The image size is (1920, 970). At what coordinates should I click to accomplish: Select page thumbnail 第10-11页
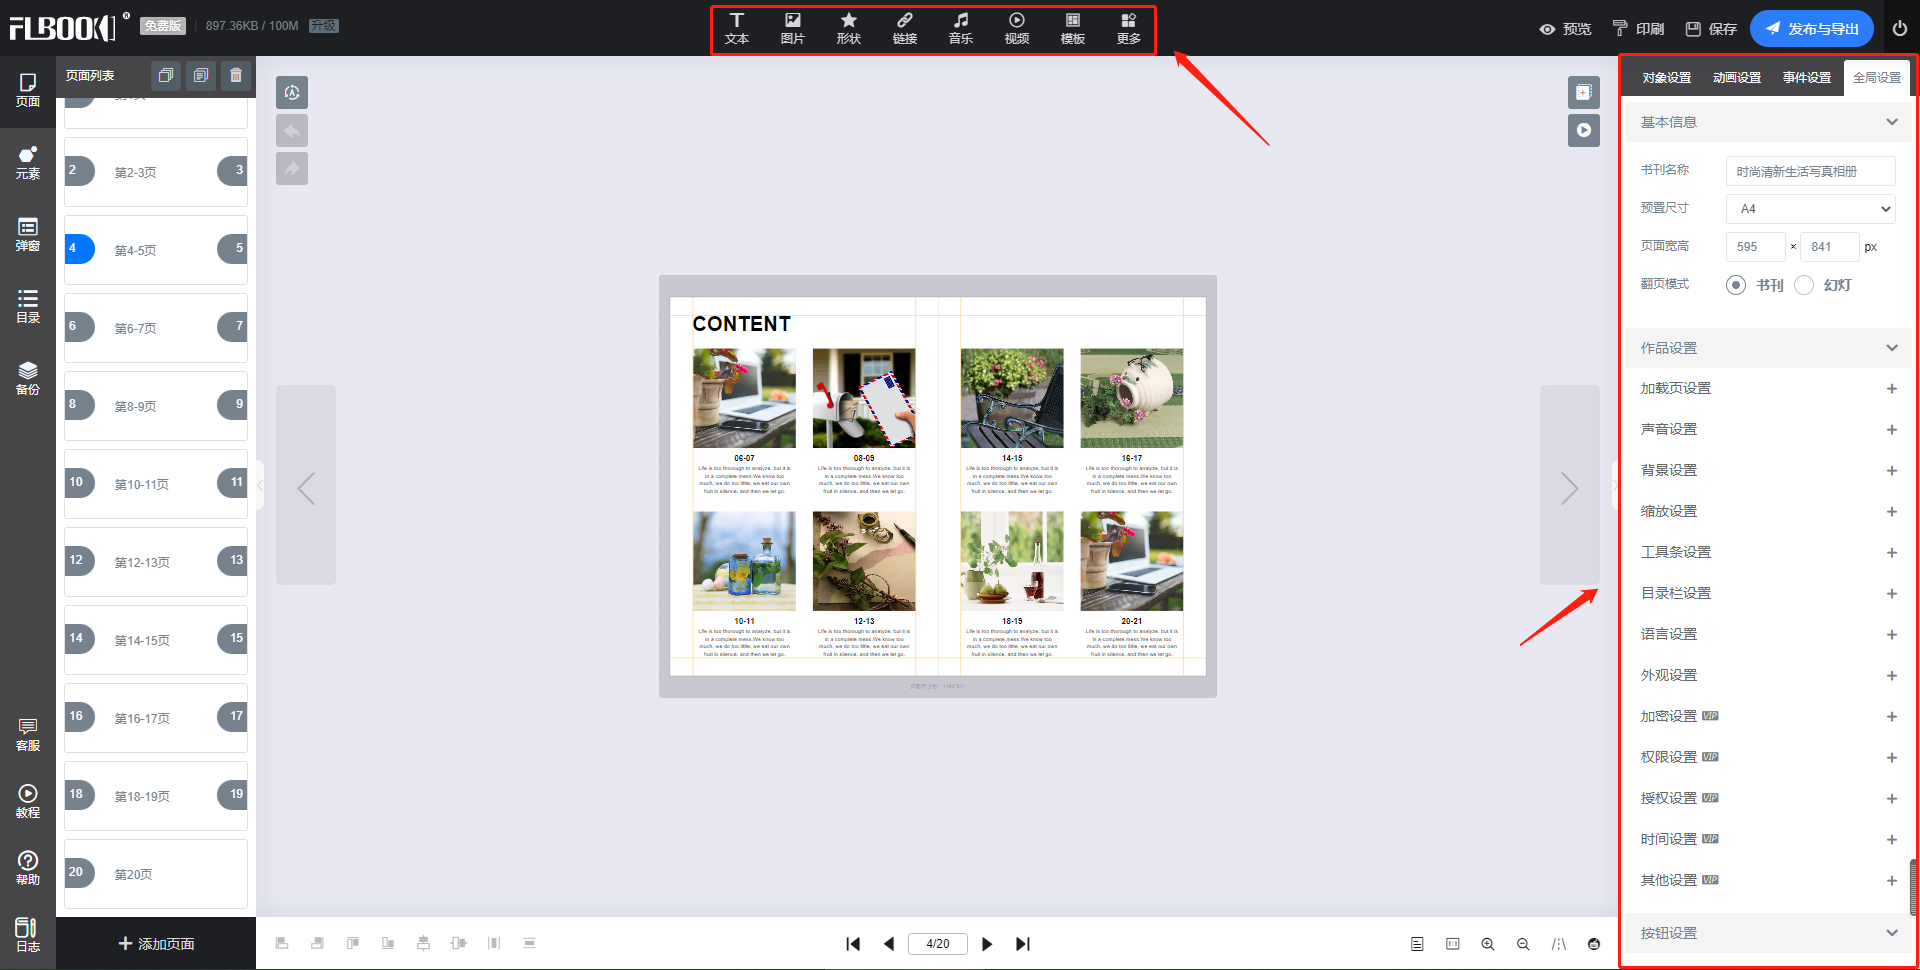coord(156,484)
